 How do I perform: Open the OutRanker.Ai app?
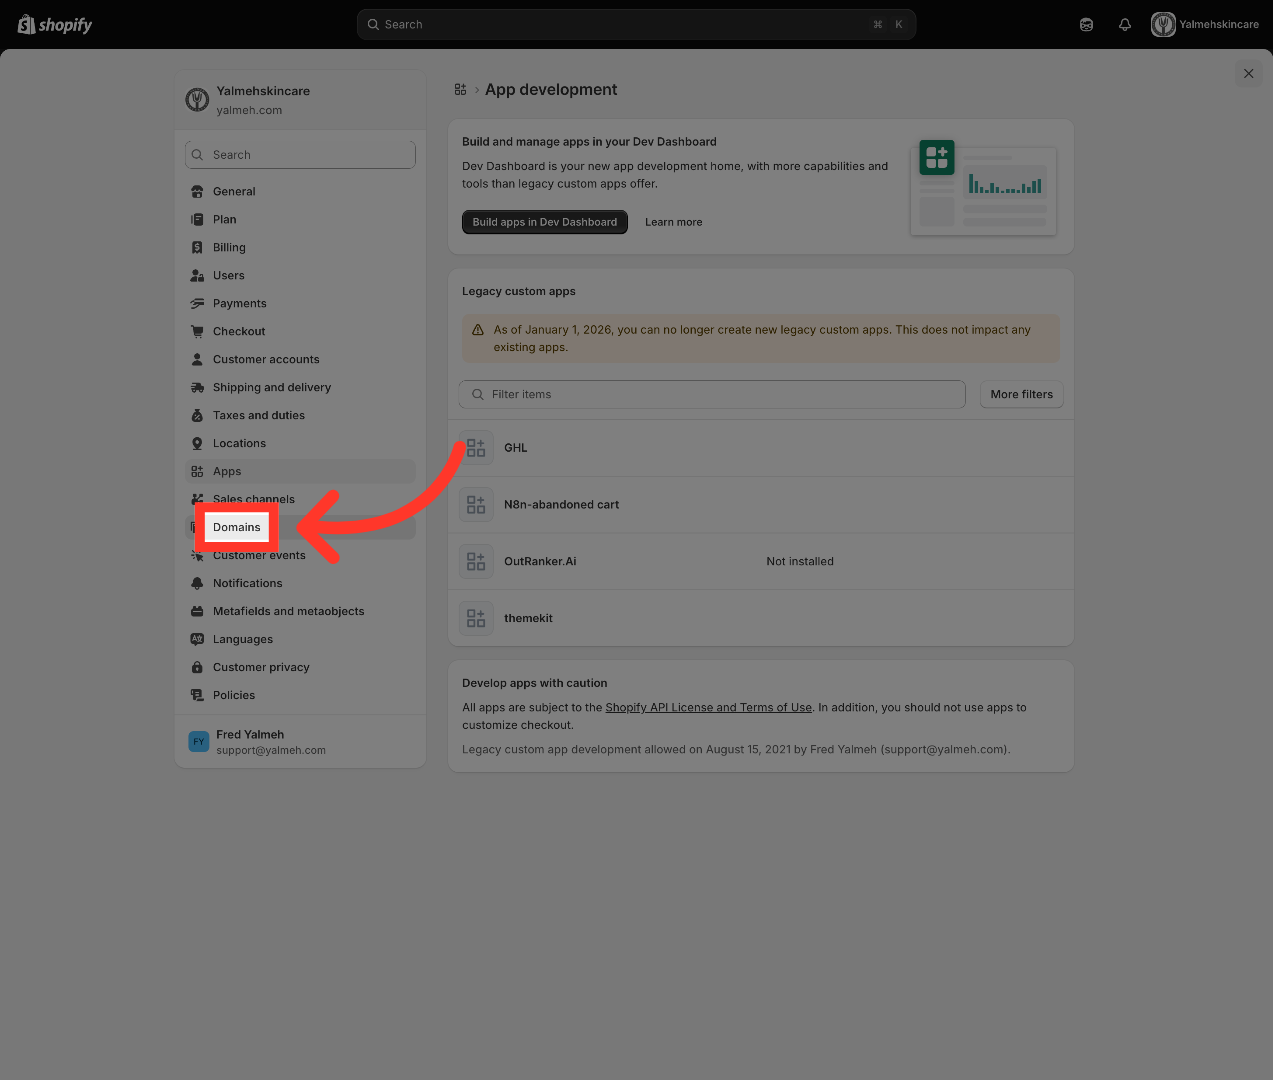(761, 562)
